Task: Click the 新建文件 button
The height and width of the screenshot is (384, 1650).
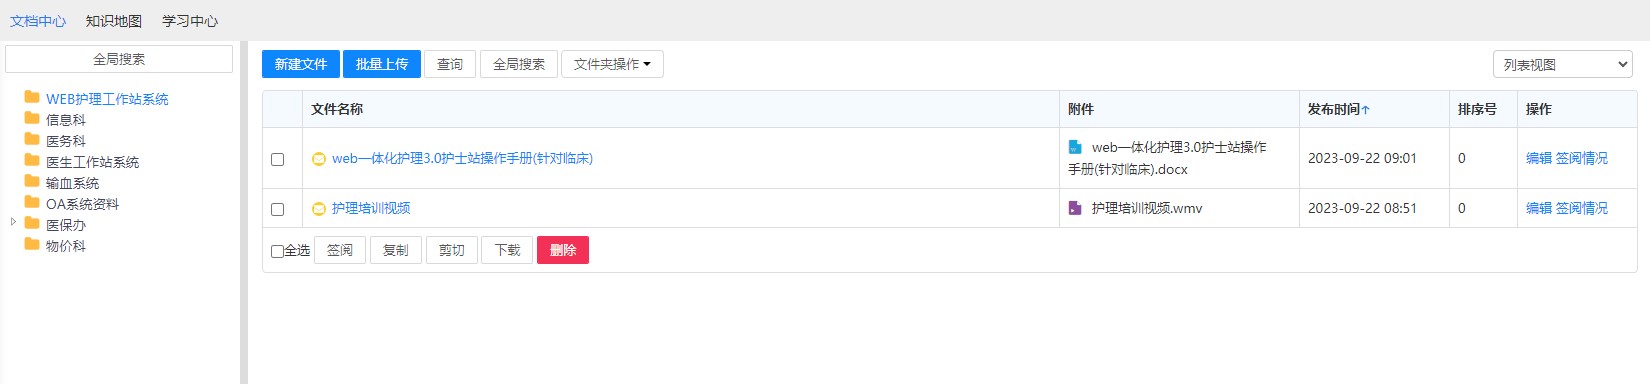Action: pos(301,64)
